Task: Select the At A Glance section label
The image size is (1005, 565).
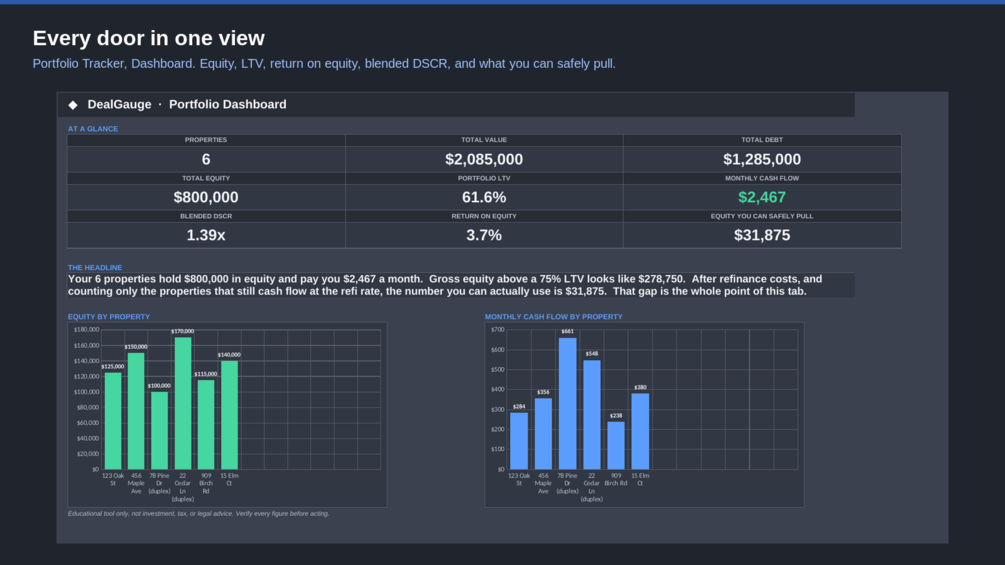Action: pyautogui.click(x=93, y=129)
